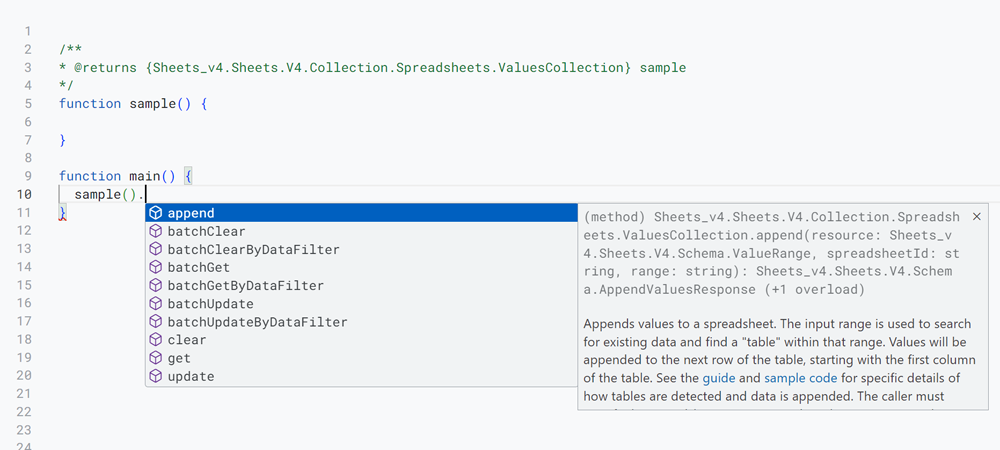Click the method icon next to batchClearByDataFilter
Viewport: 1000px width, 450px height.
click(x=156, y=249)
